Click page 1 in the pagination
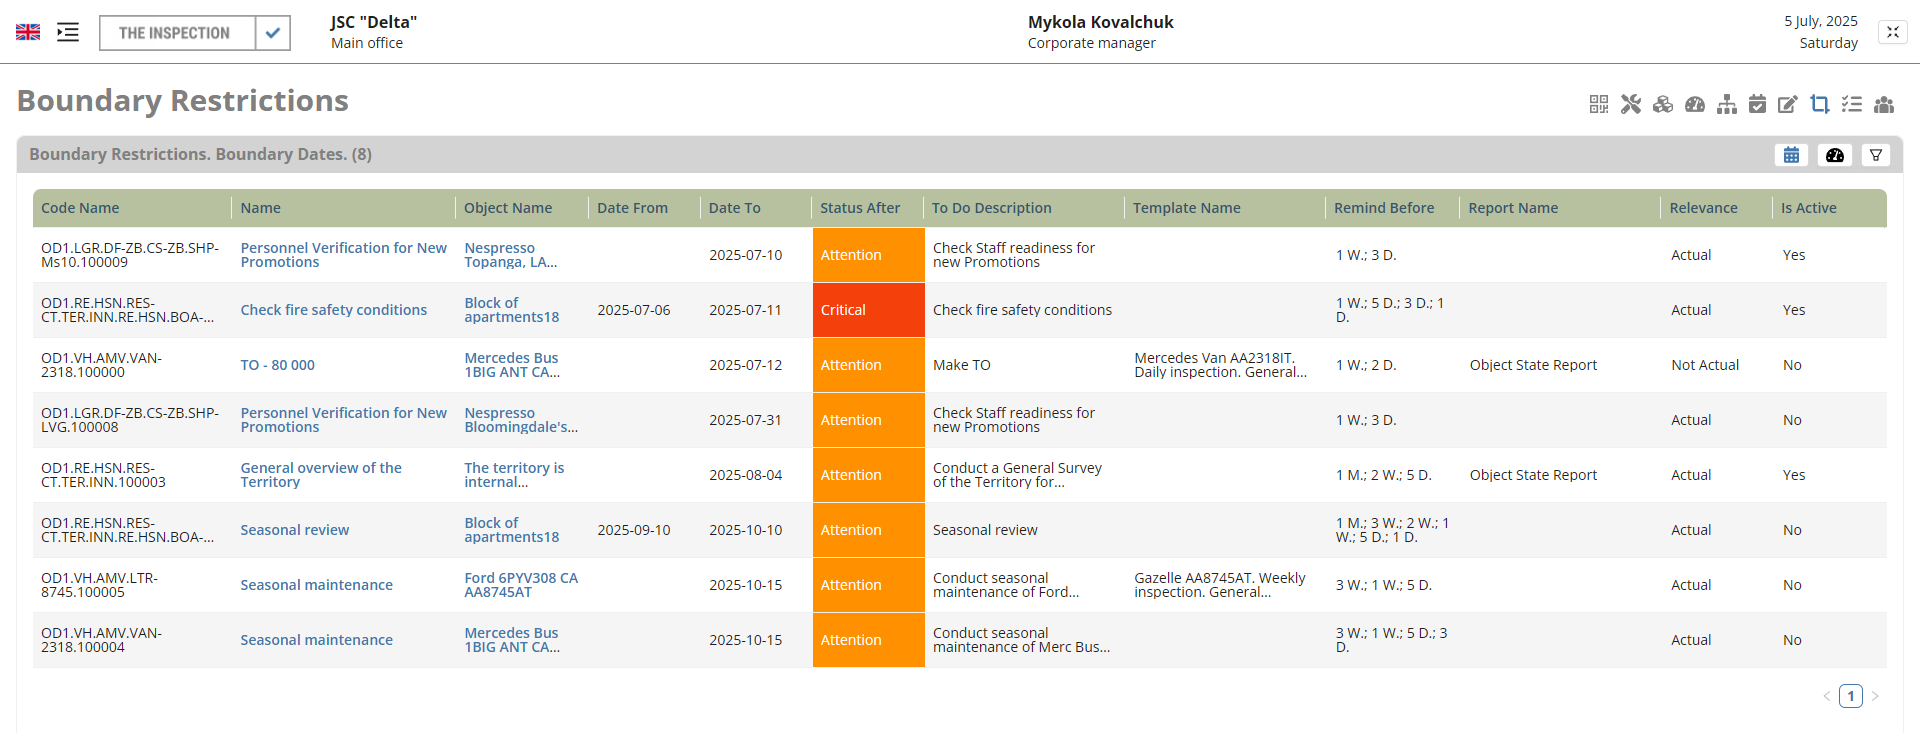Viewport: 1920px width, 733px height. point(1850,696)
